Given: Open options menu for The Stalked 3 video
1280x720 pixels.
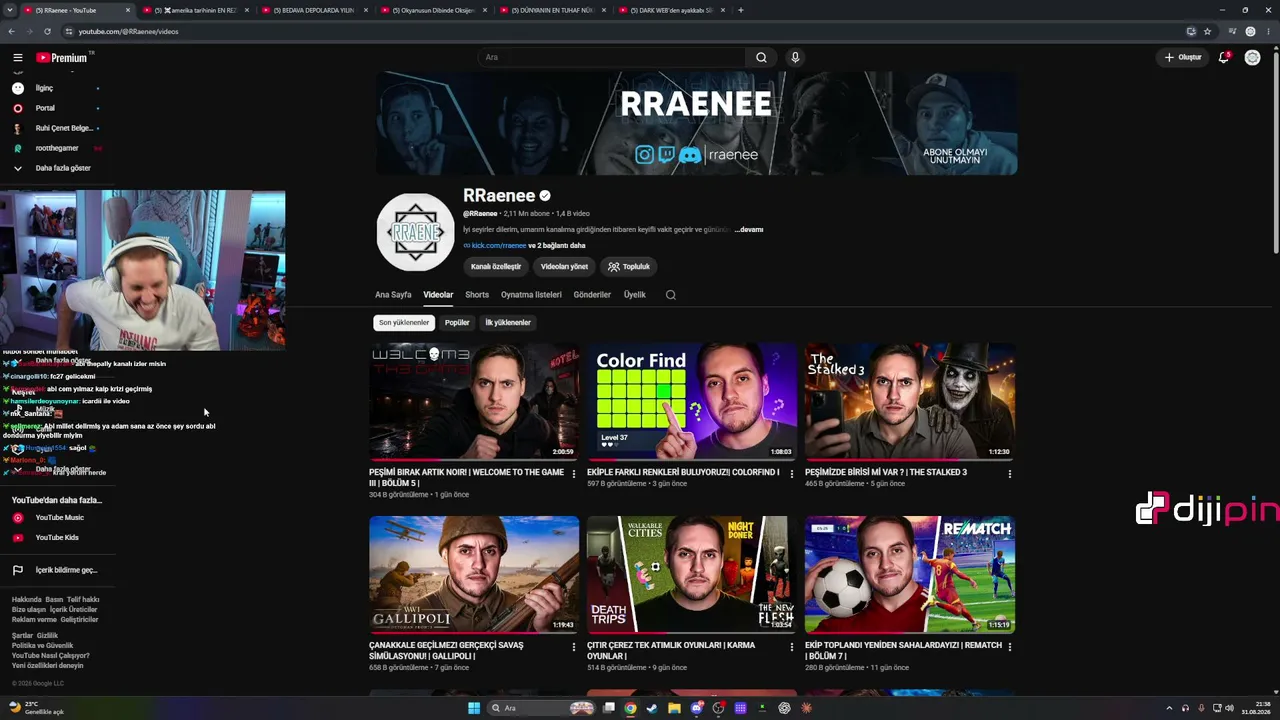Looking at the screenshot, I should coord(1010,474).
